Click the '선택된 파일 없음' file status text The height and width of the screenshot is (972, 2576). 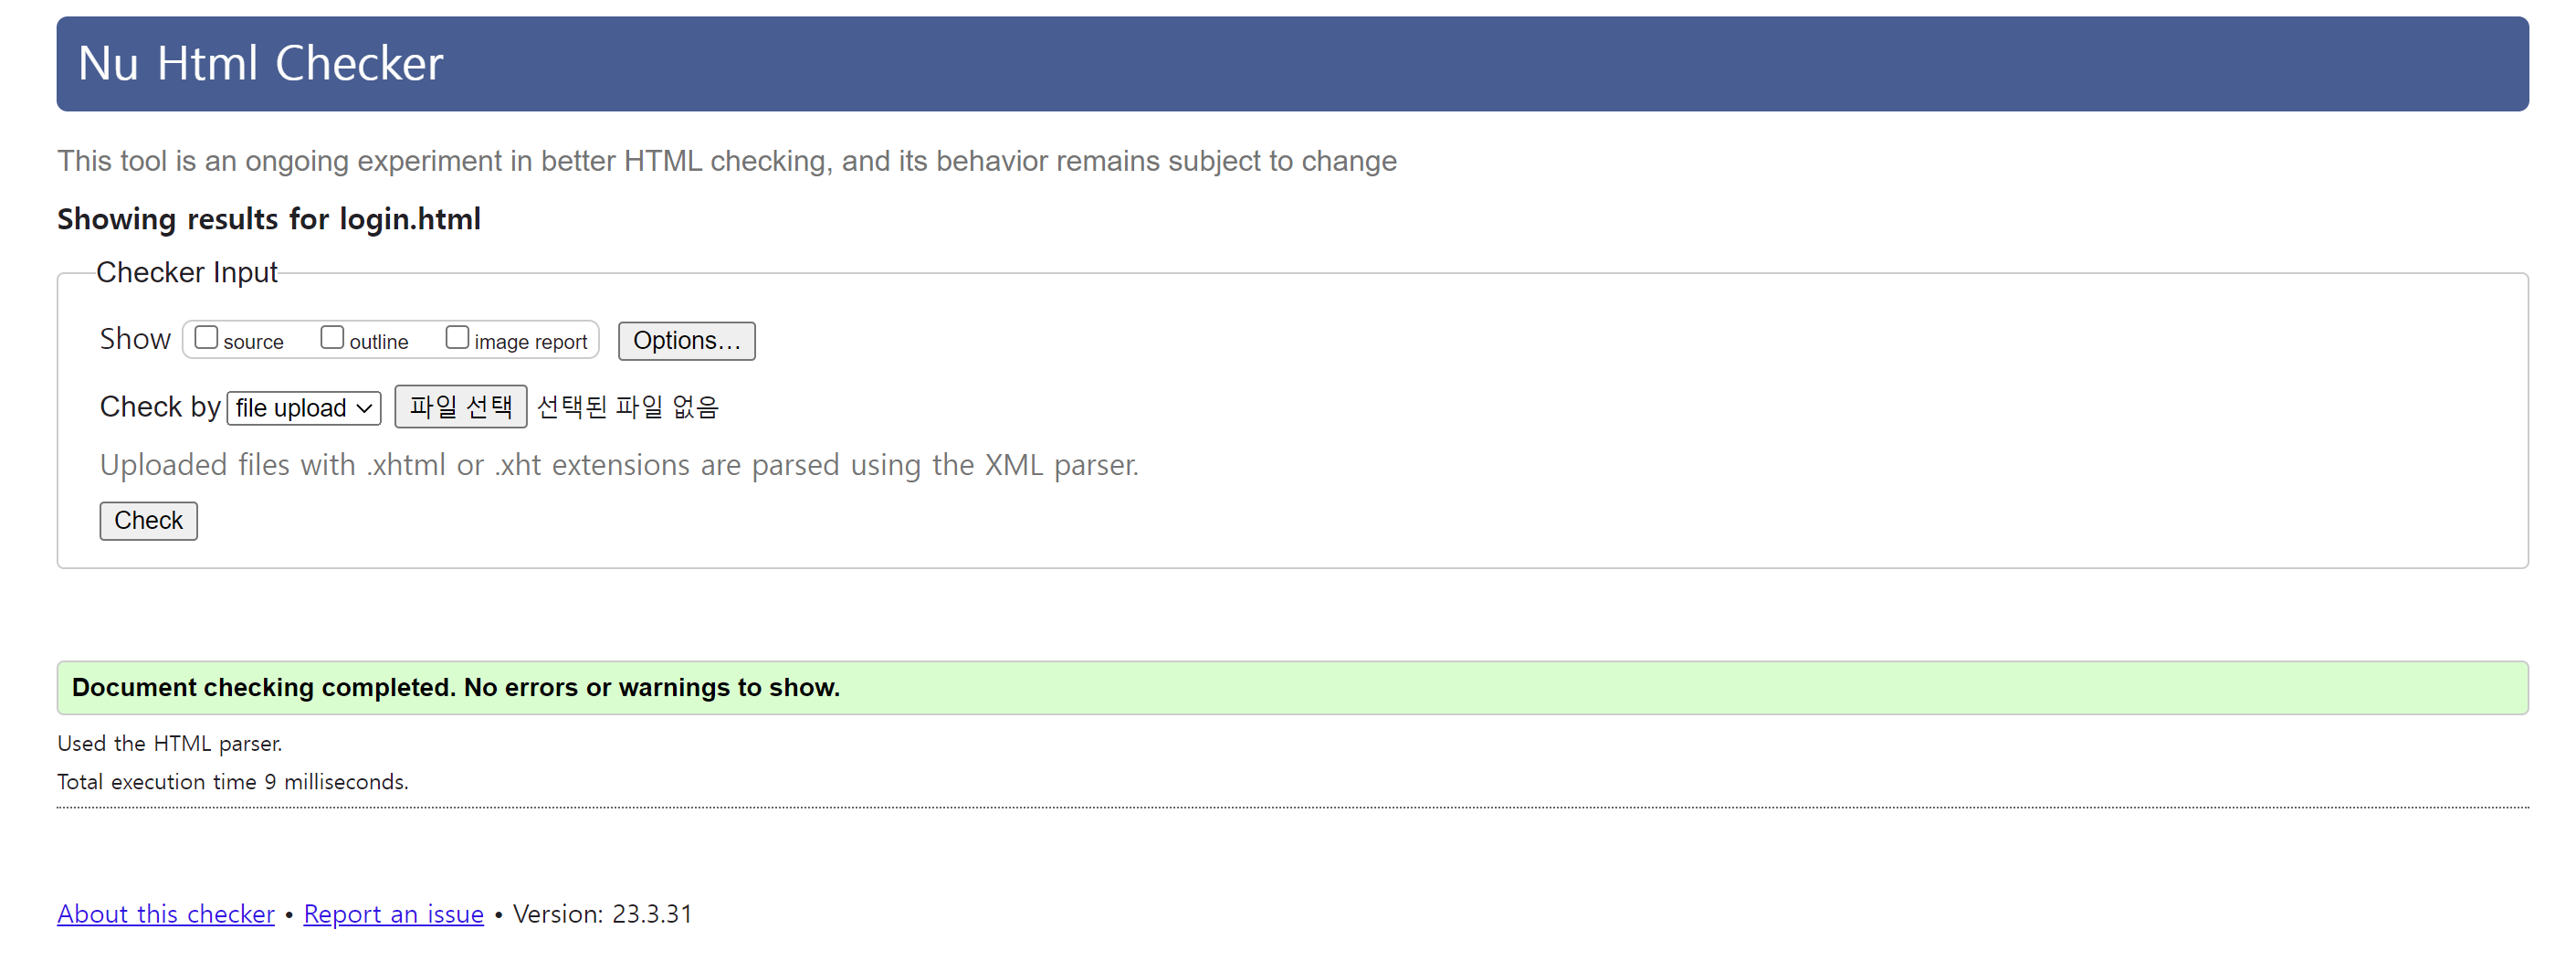click(x=628, y=407)
